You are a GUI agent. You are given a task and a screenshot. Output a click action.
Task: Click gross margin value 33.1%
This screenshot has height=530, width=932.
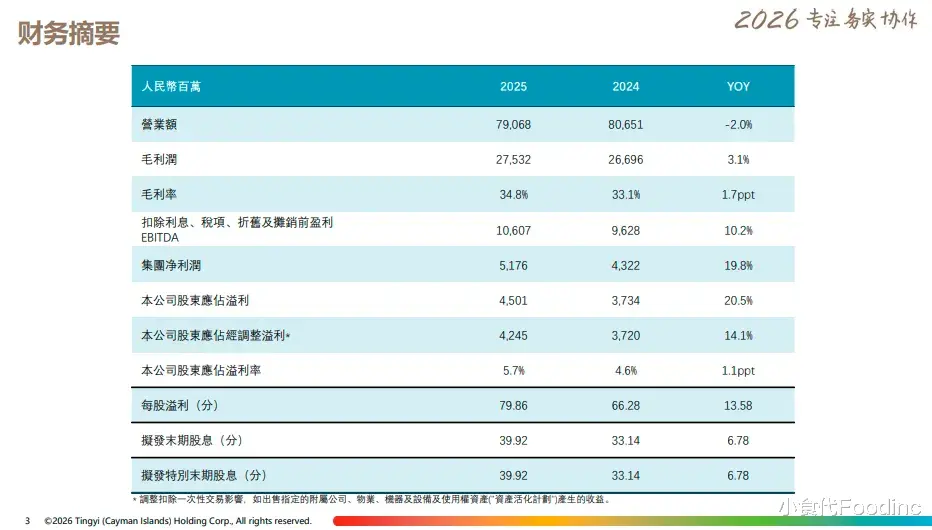pos(626,195)
